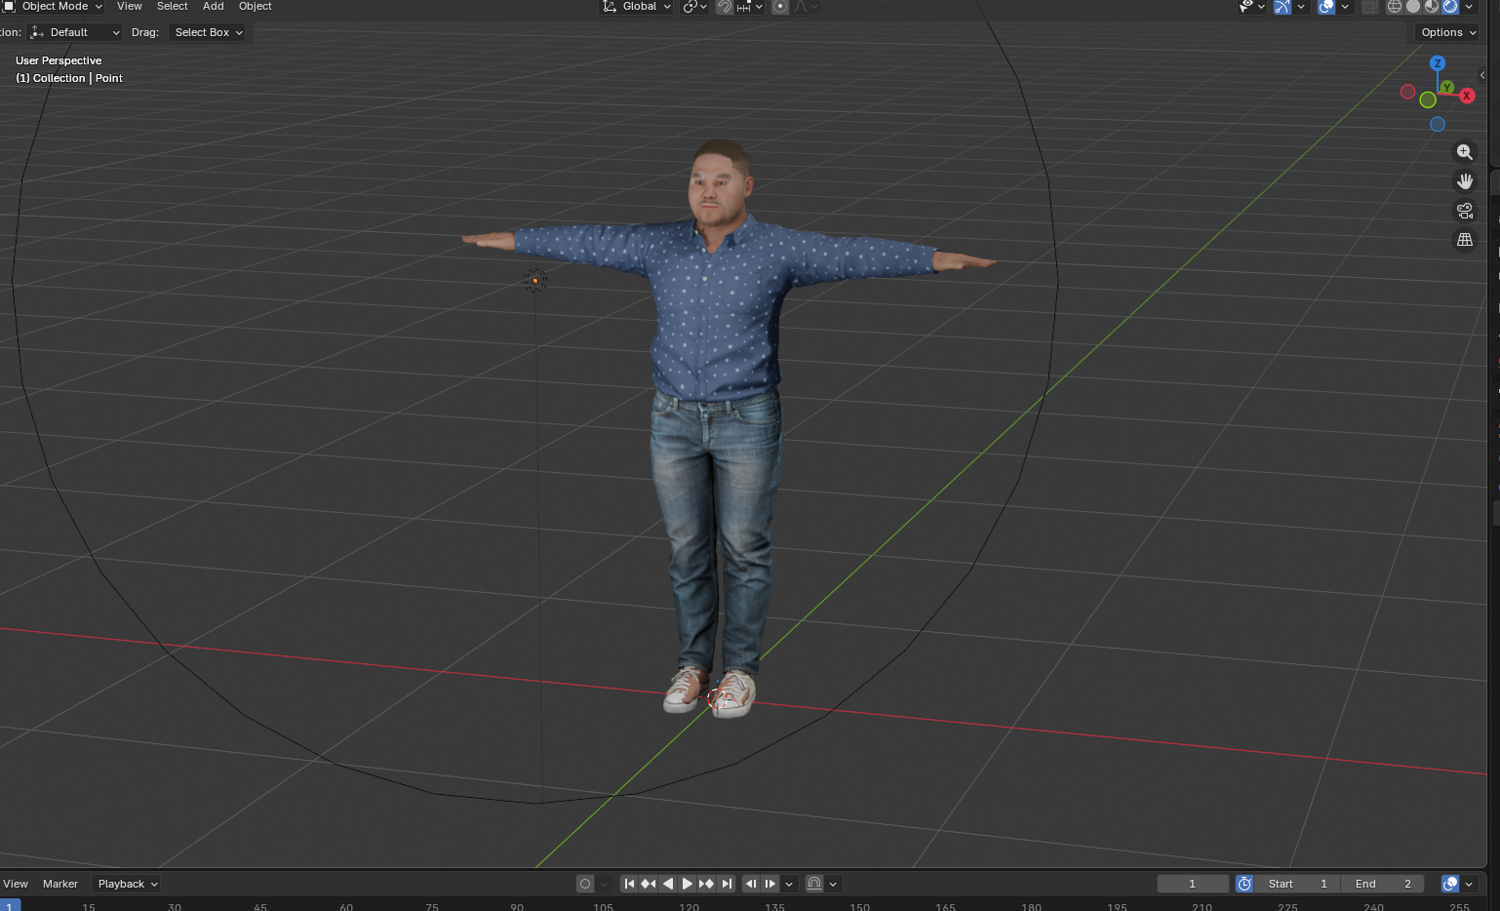Image resolution: width=1500 pixels, height=911 pixels.
Task: Jump to the last frame
Action: 727,884
